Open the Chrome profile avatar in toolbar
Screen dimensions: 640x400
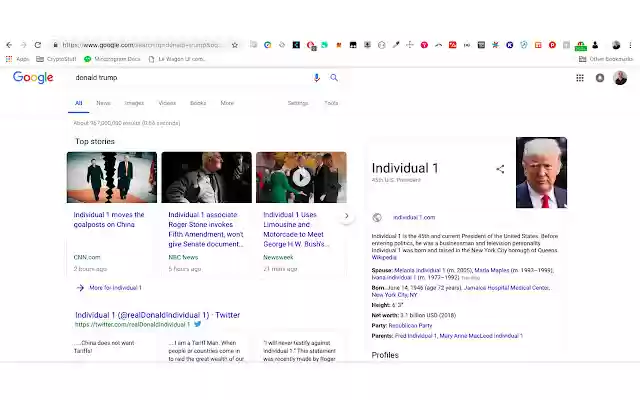coord(616,45)
